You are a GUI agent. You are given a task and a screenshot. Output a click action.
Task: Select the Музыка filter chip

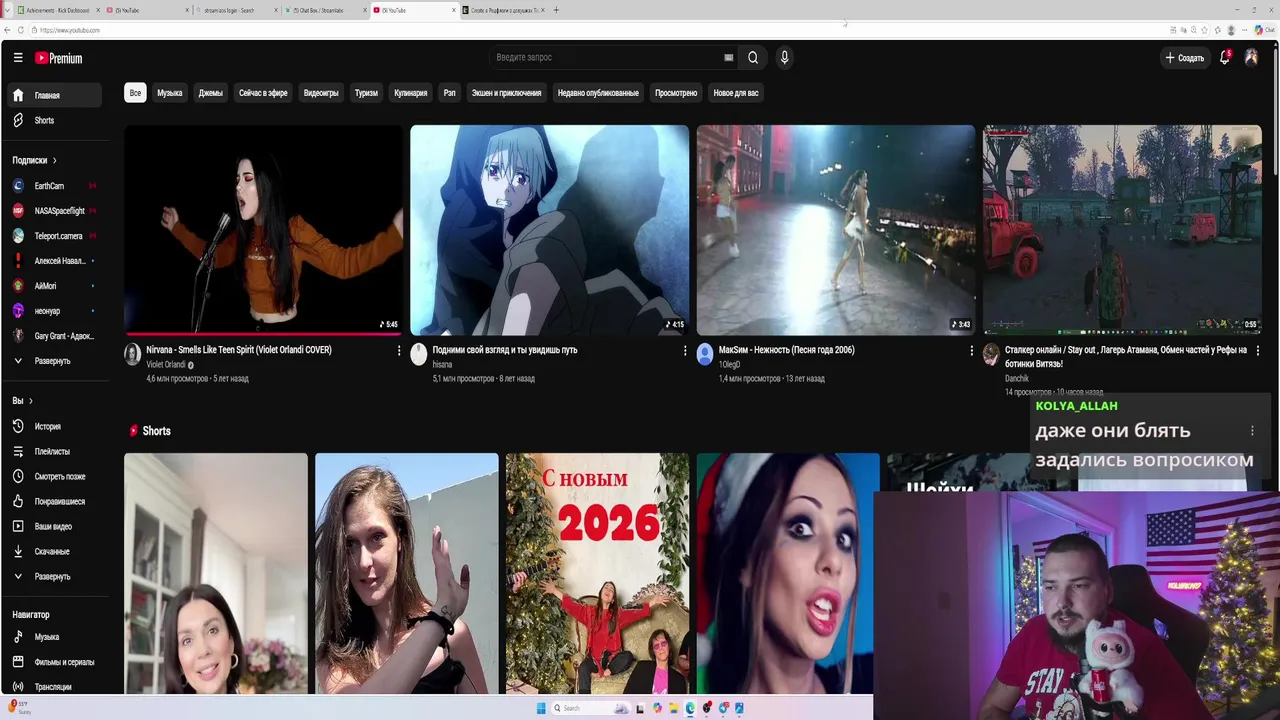(170, 93)
